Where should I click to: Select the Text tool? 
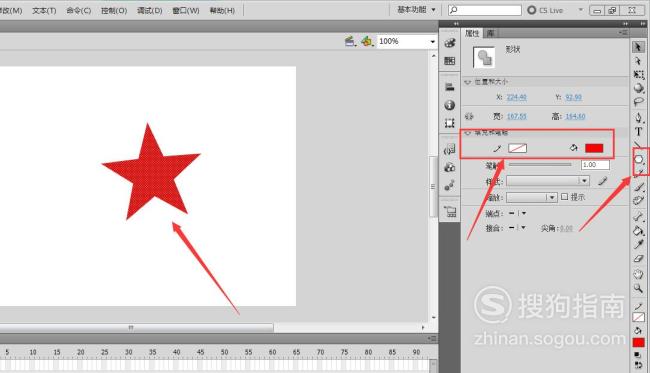coord(638,132)
